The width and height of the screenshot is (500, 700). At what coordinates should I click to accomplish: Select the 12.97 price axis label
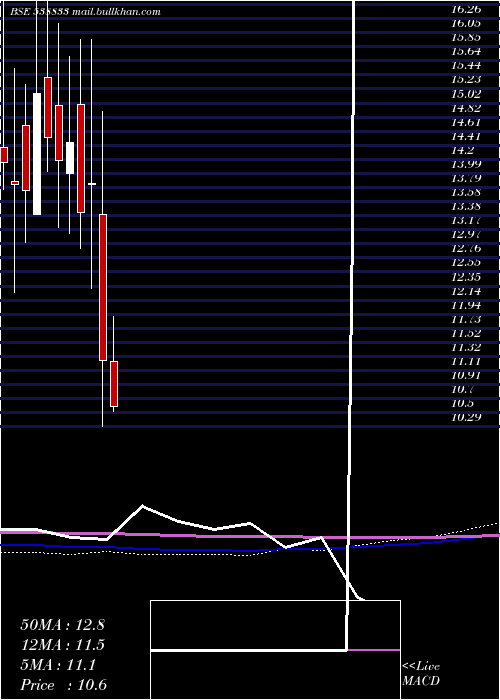[466, 234]
